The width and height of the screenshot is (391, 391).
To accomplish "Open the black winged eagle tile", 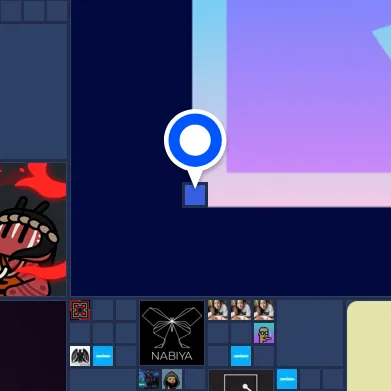I will (80, 356).
